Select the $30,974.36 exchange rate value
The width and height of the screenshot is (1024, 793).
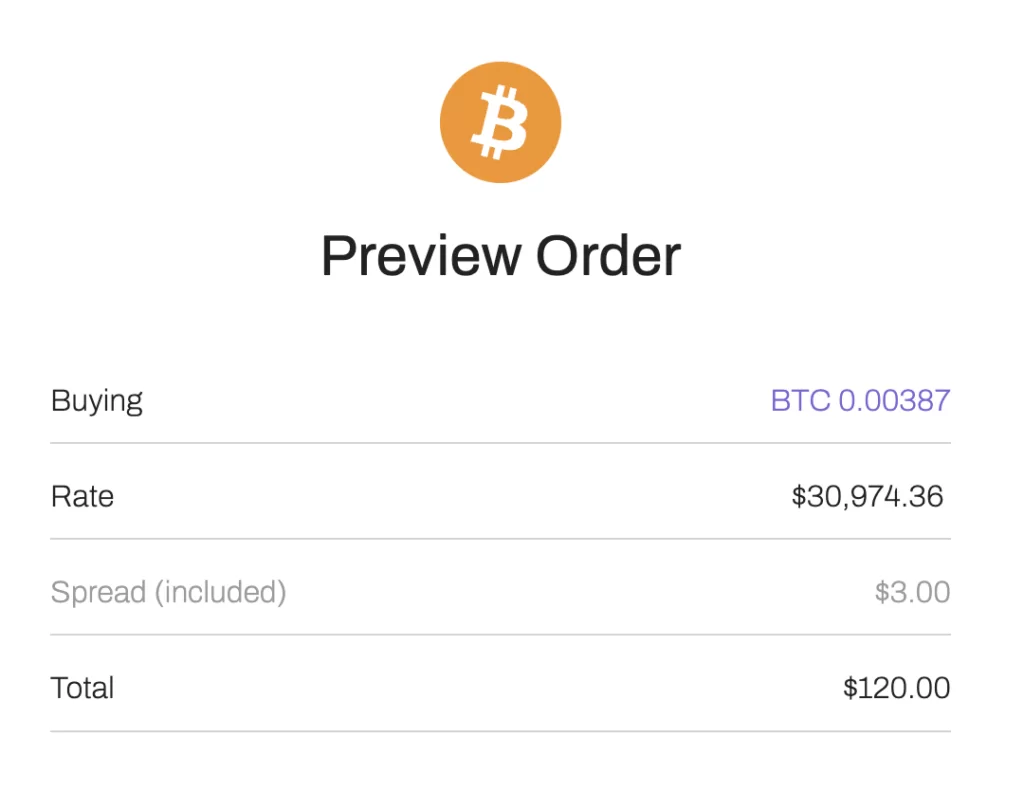pyautogui.click(x=870, y=496)
